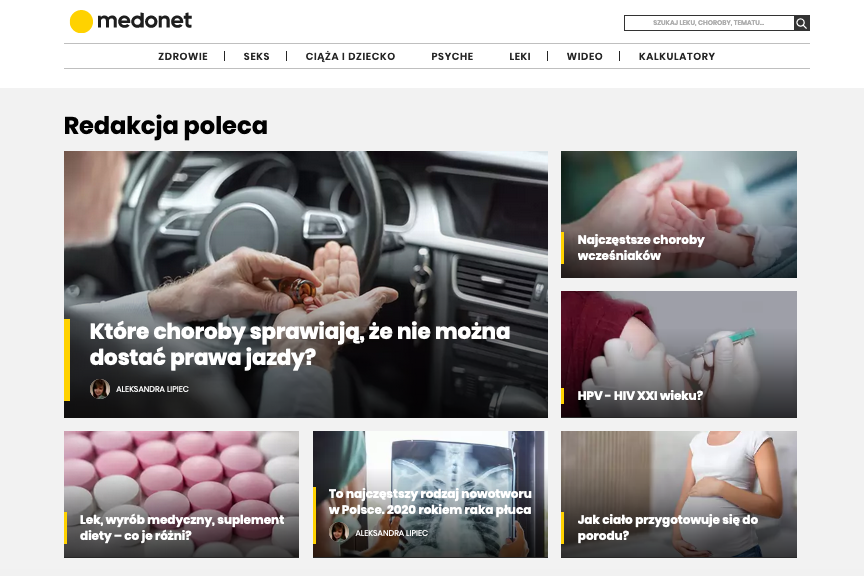The width and height of the screenshot is (864, 576).
Task: Open article on lek, wyrób medyczny, suplement
Action: click(182, 527)
